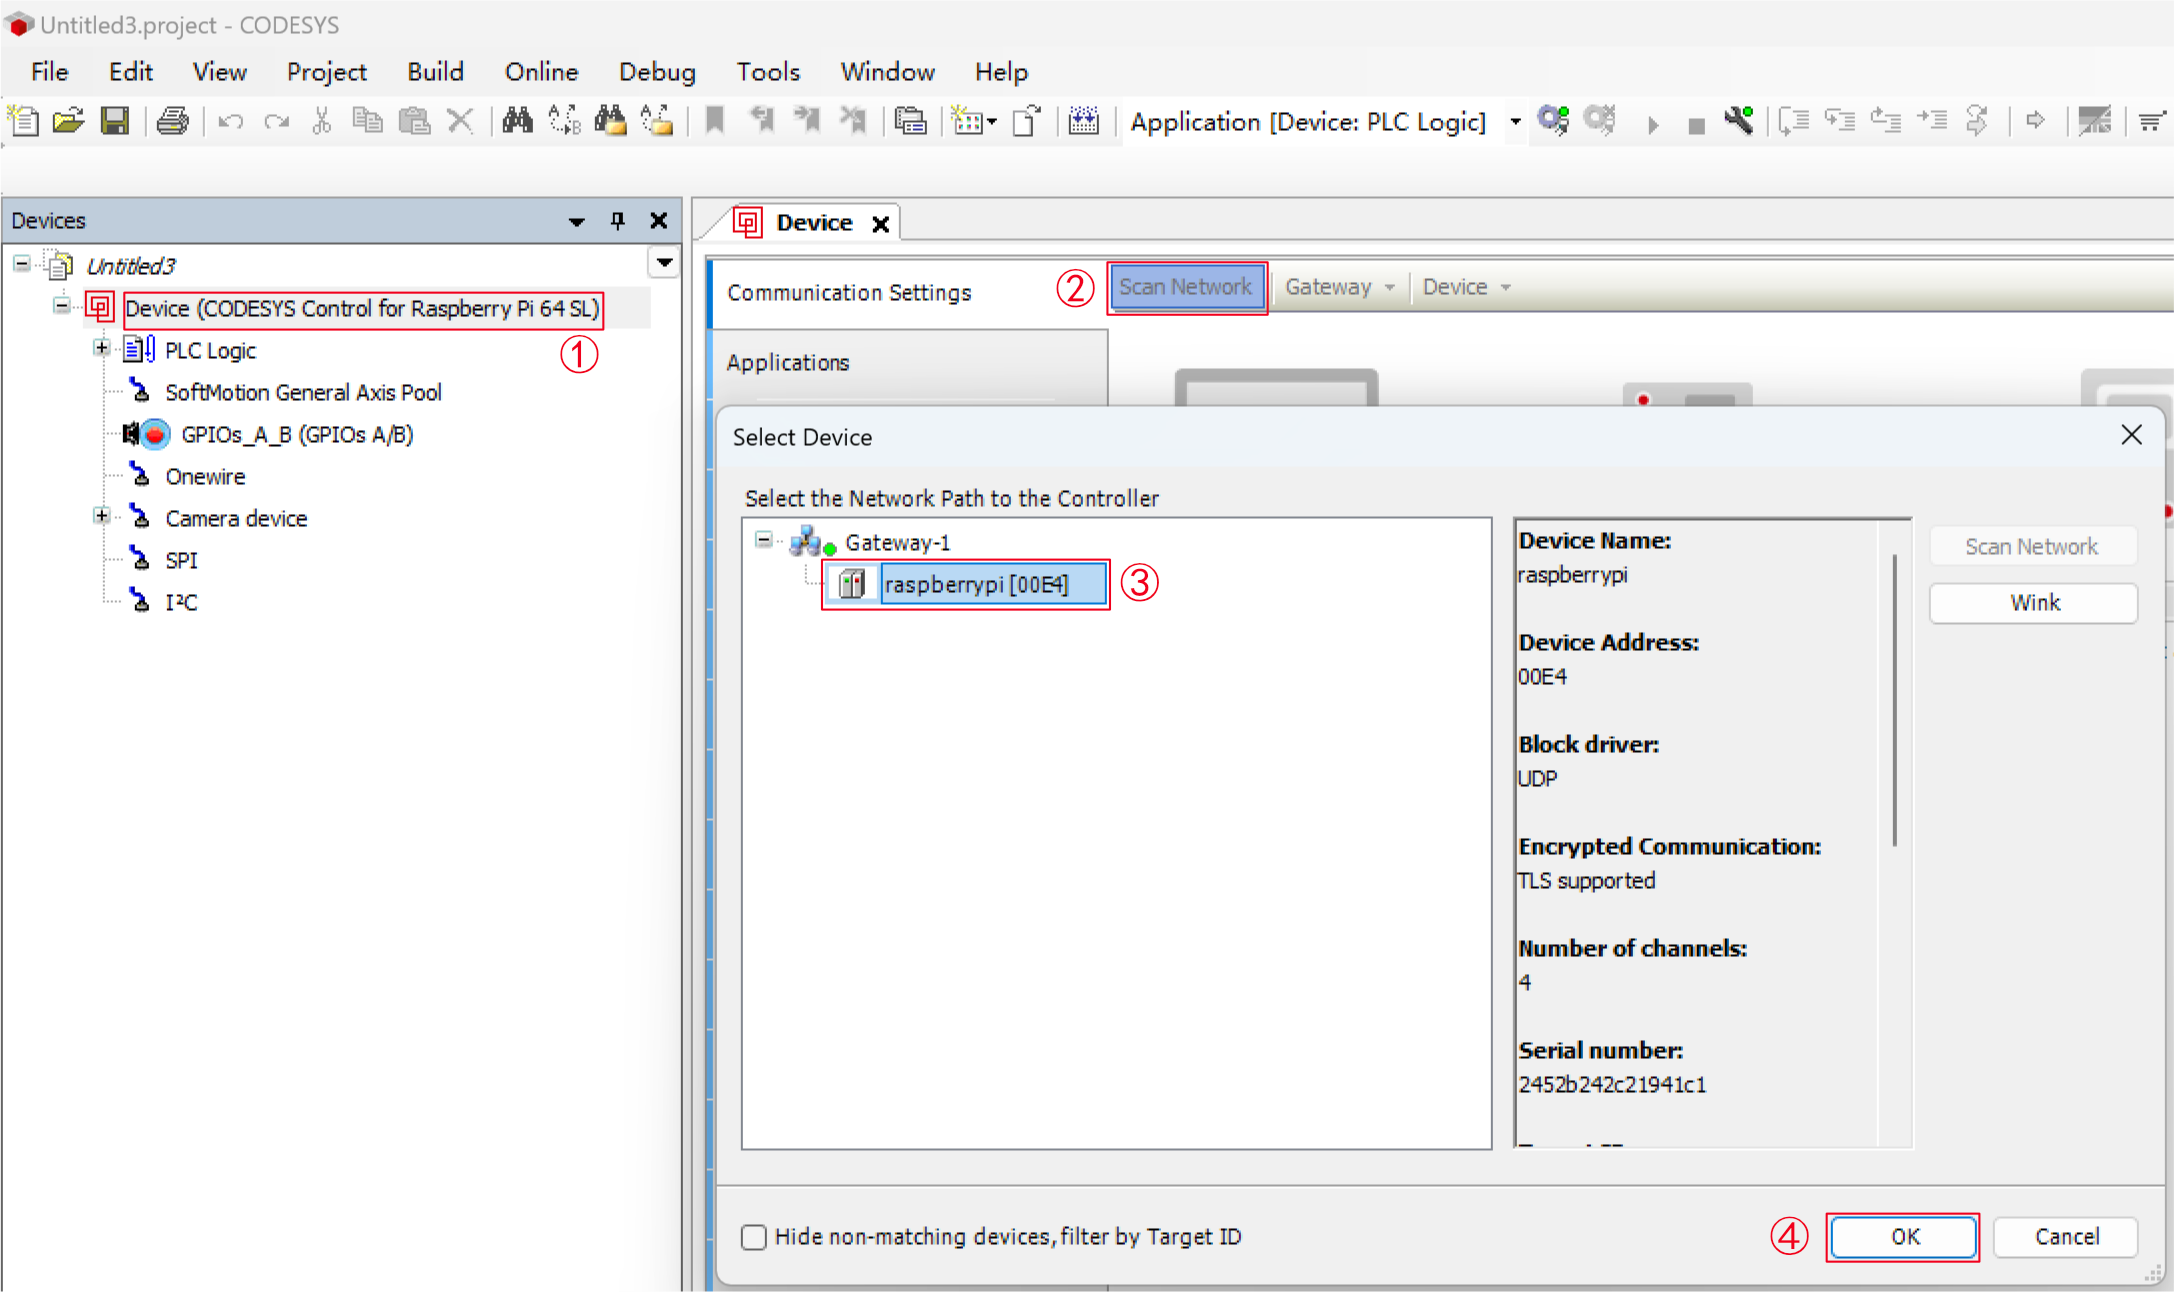
Task: Open the Window menu
Action: [887, 72]
